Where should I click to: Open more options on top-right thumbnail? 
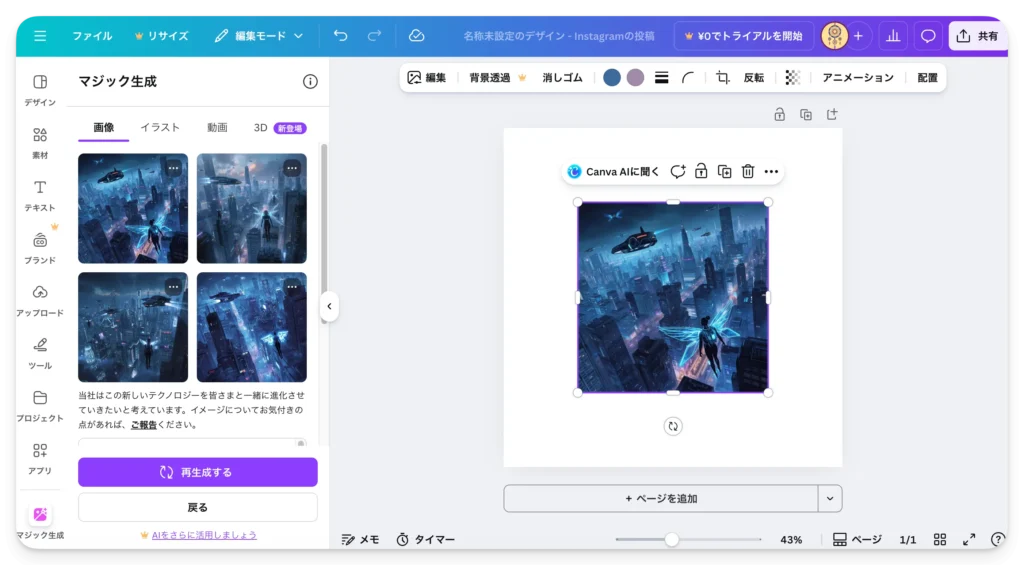(x=292, y=168)
